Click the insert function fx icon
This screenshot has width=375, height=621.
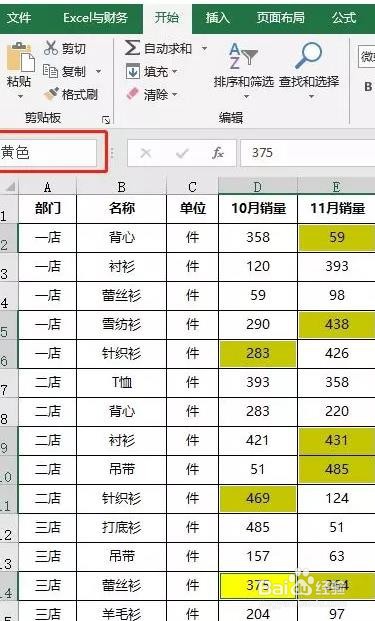tap(218, 153)
